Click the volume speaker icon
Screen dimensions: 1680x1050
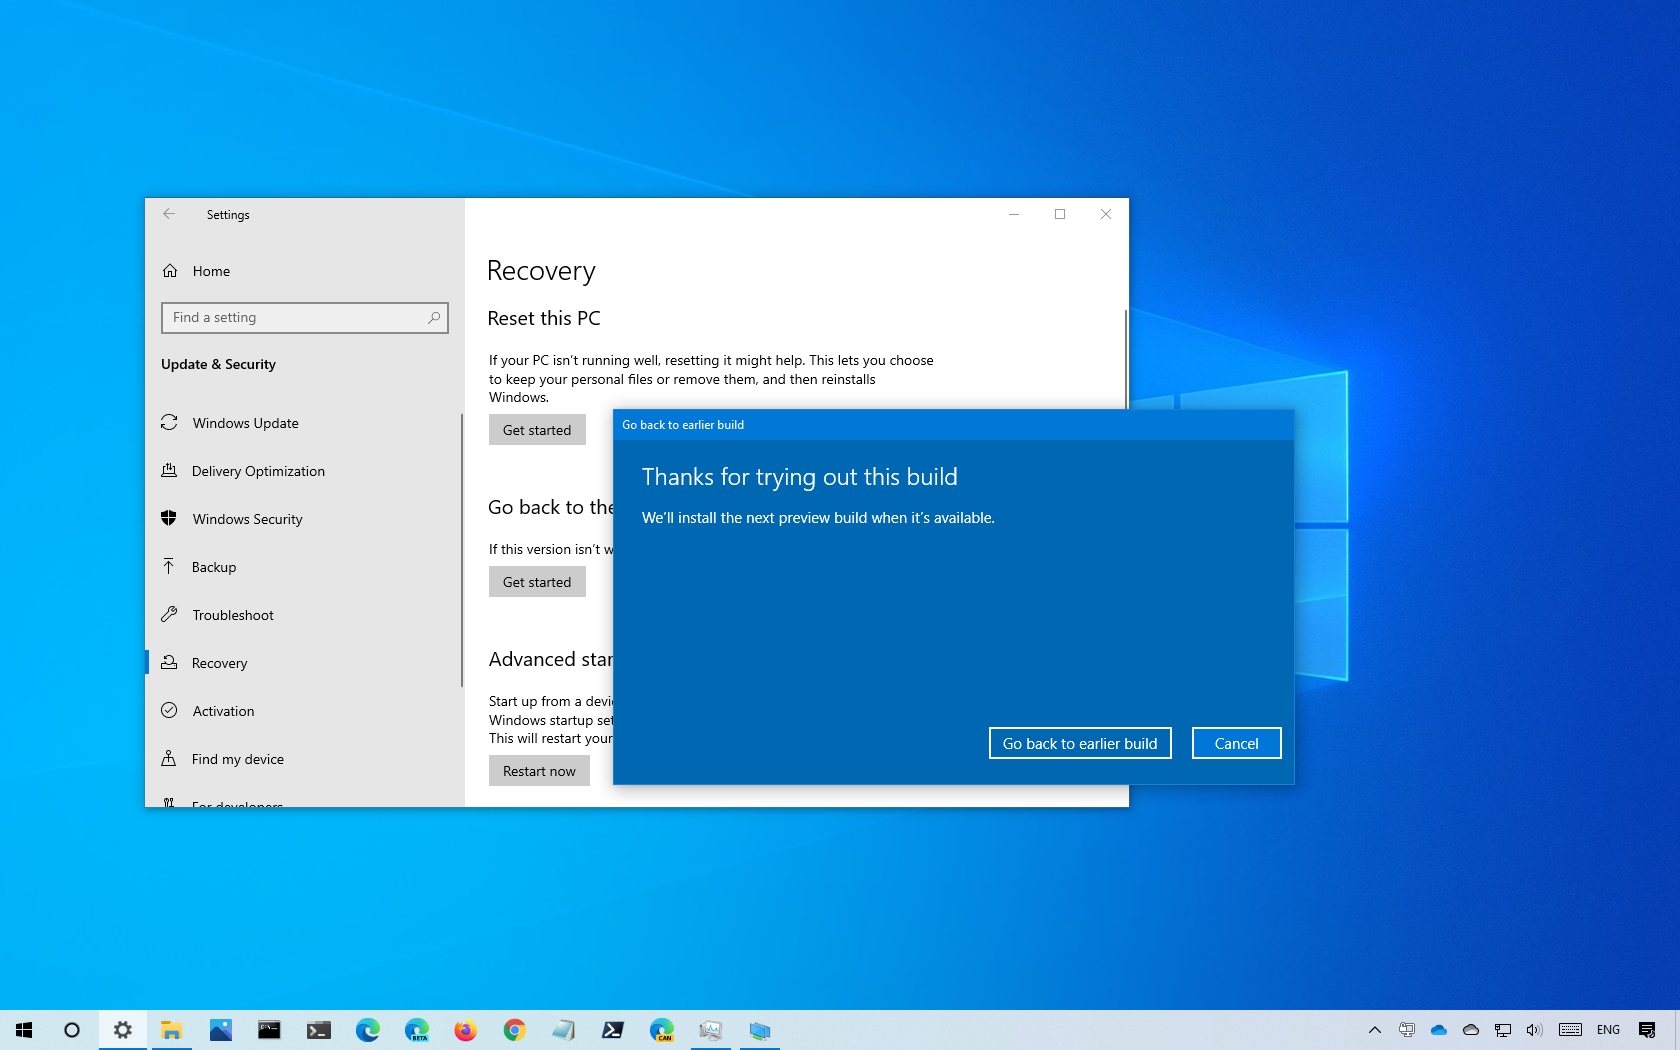[x=1533, y=1030]
